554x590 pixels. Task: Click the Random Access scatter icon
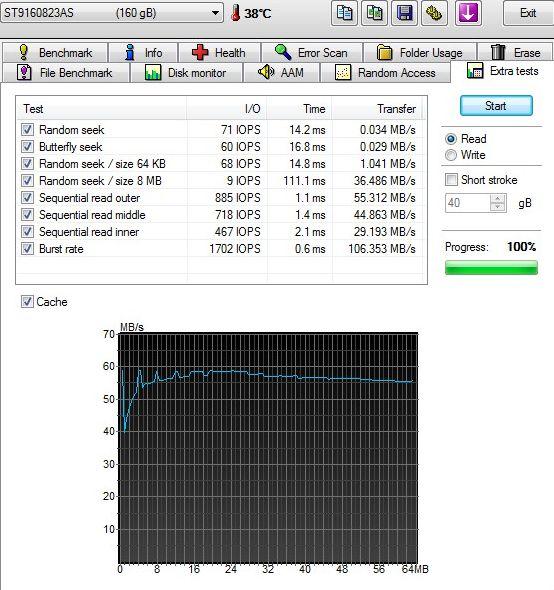click(343, 72)
